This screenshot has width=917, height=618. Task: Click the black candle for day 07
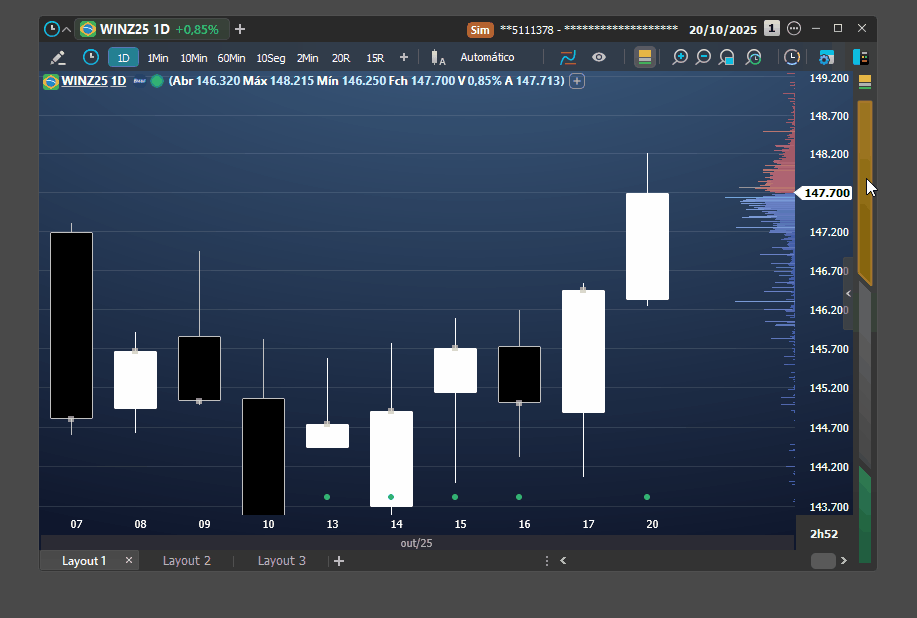click(71, 326)
